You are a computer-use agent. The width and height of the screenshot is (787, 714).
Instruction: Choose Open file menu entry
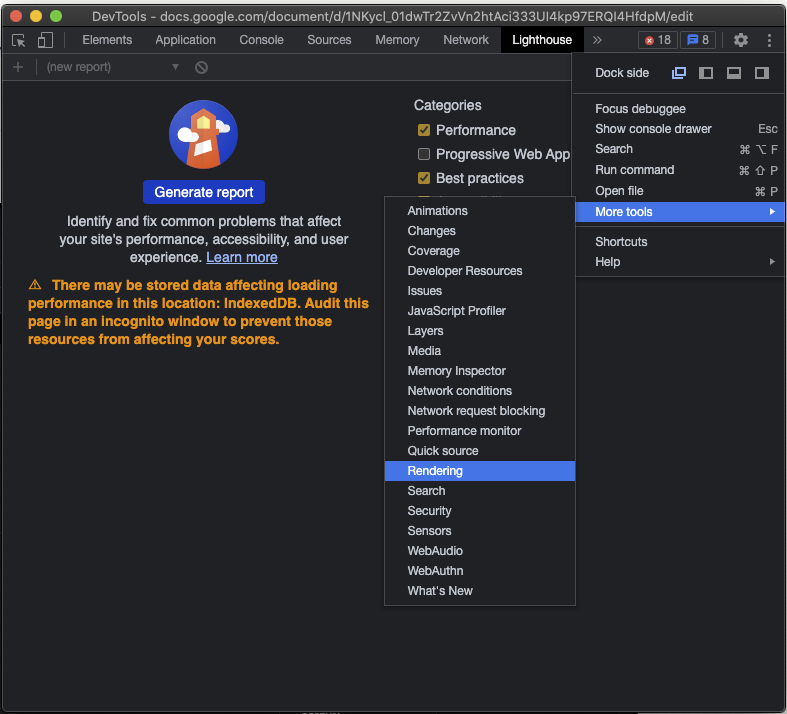coord(680,191)
